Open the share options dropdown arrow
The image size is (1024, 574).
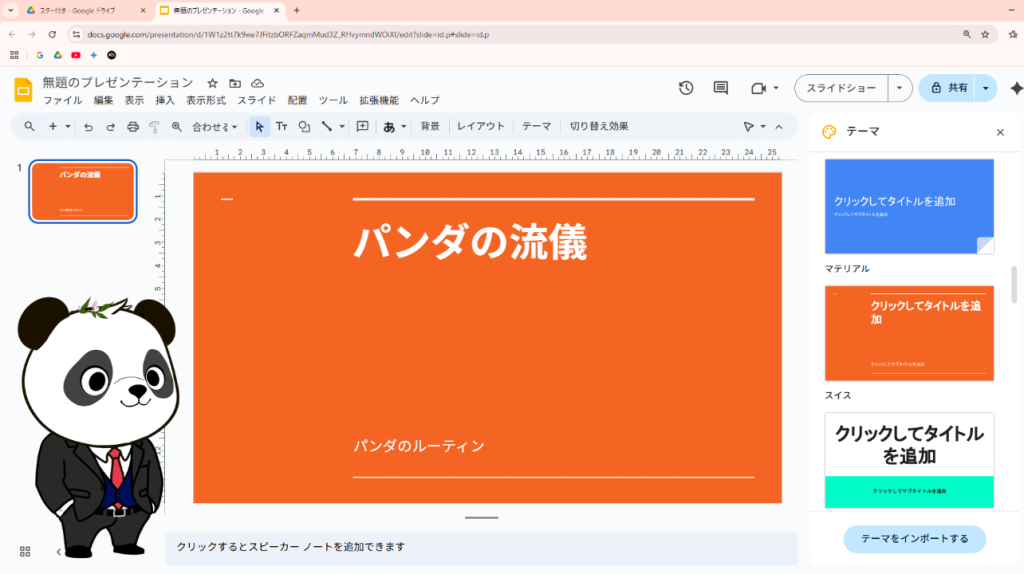(985, 88)
